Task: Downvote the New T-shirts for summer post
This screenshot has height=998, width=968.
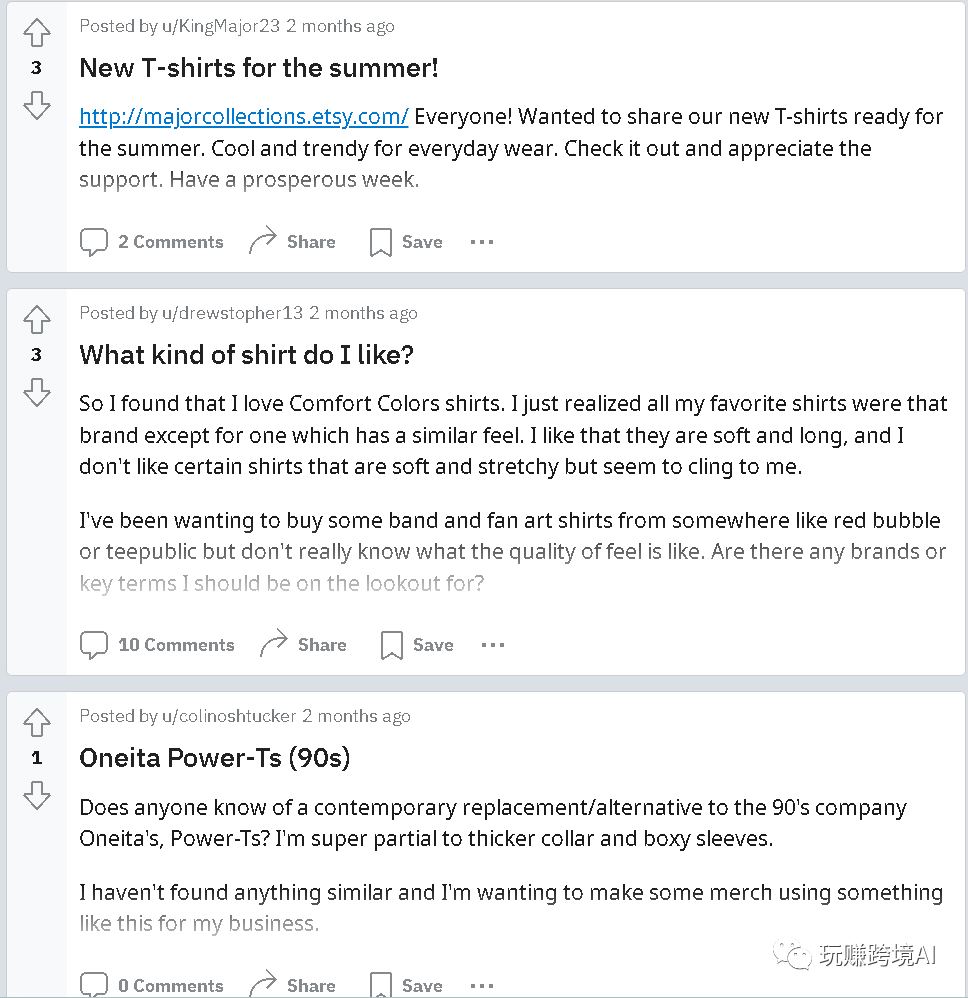Action: click(x=37, y=104)
